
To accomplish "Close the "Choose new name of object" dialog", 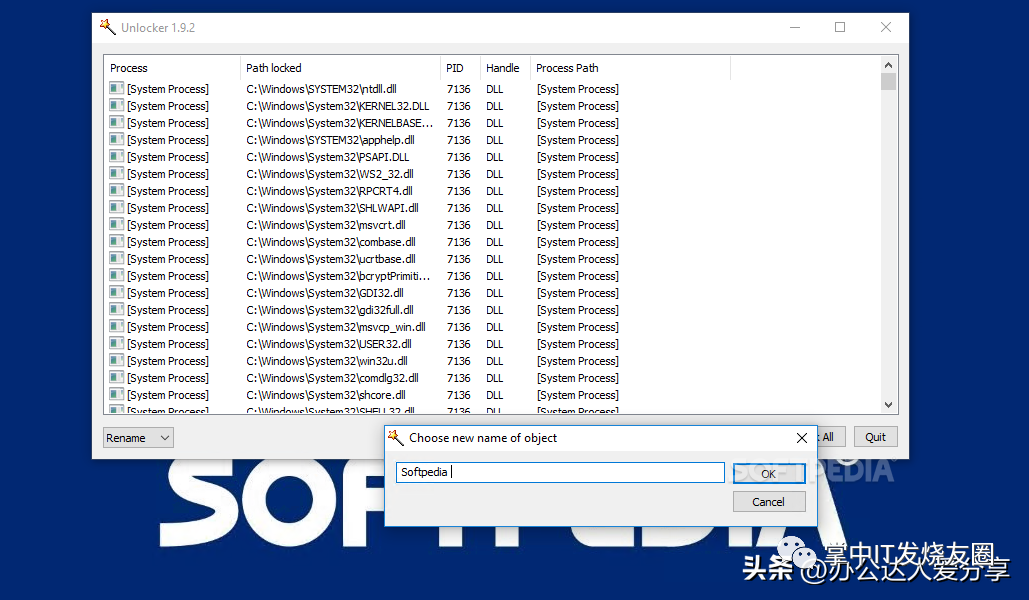I will tap(802, 438).
